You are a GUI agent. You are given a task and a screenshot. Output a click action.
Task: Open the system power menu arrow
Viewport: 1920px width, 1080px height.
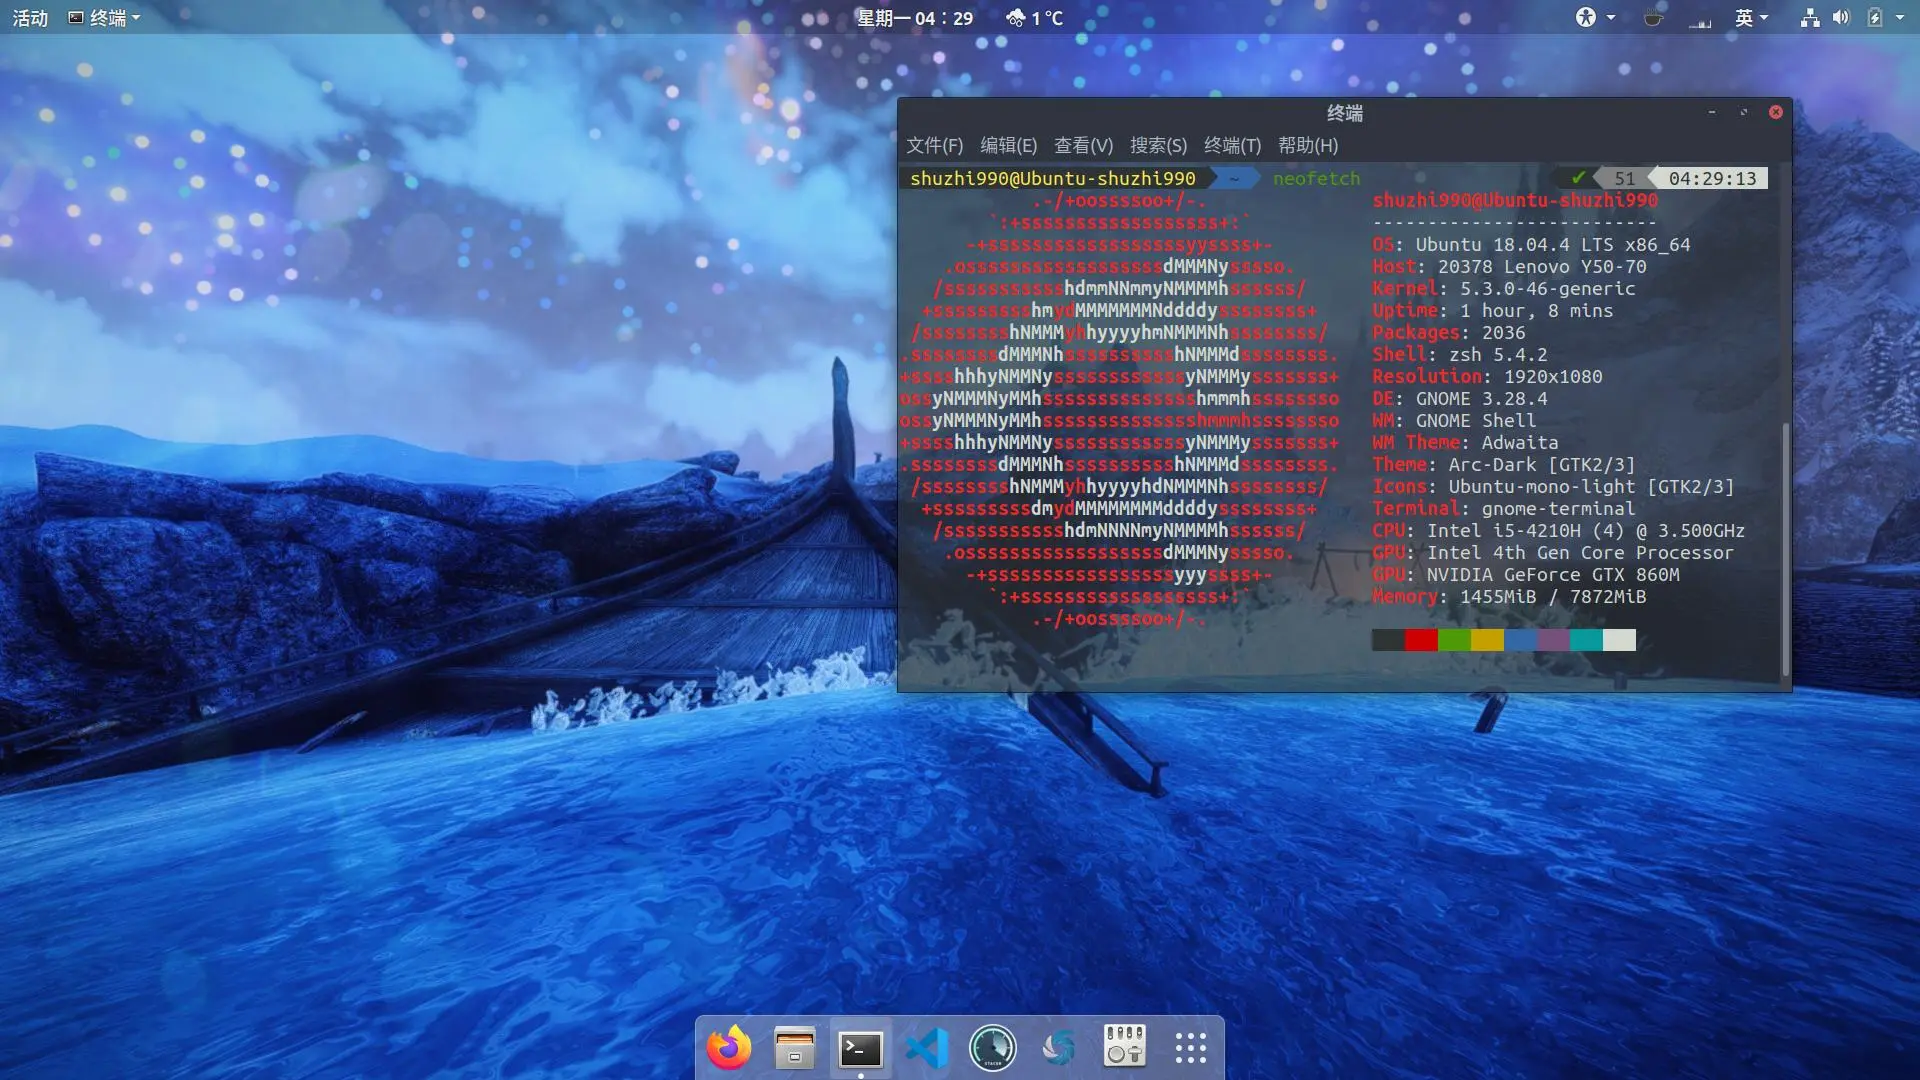point(1900,18)
